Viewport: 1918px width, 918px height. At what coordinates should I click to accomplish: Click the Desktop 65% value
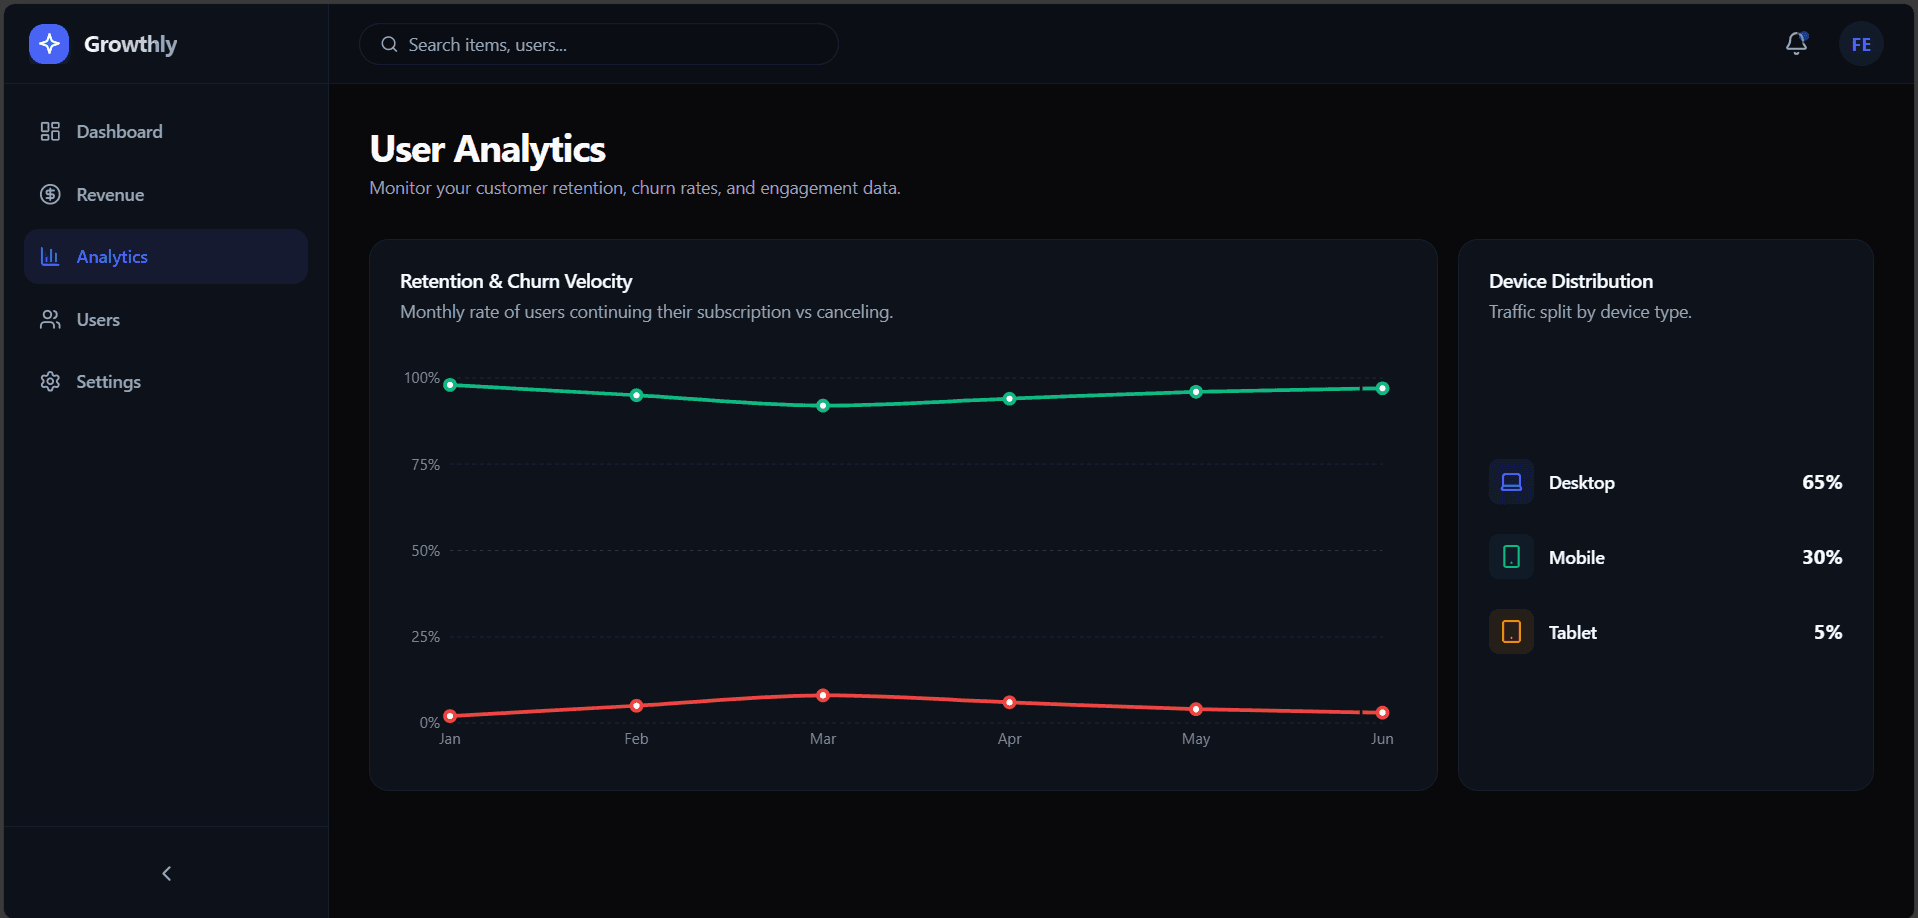(x=1821, y=482)
